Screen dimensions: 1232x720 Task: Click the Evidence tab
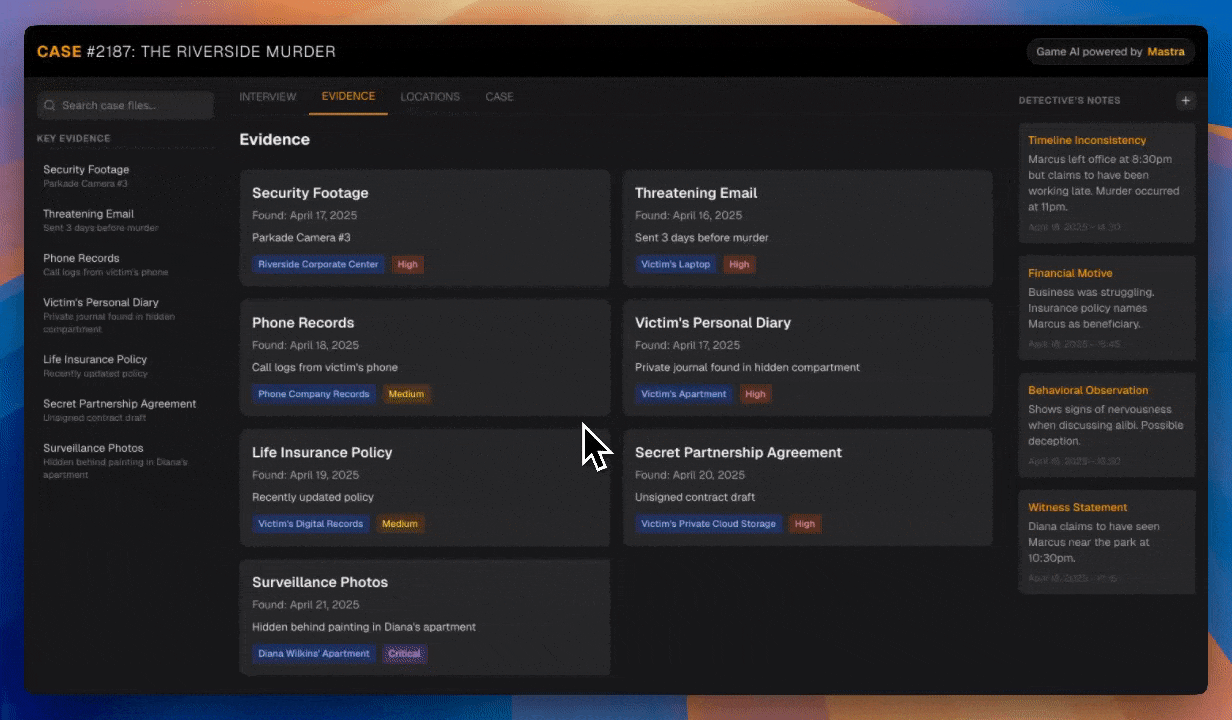pyautogui.click(x=348, y=96)
